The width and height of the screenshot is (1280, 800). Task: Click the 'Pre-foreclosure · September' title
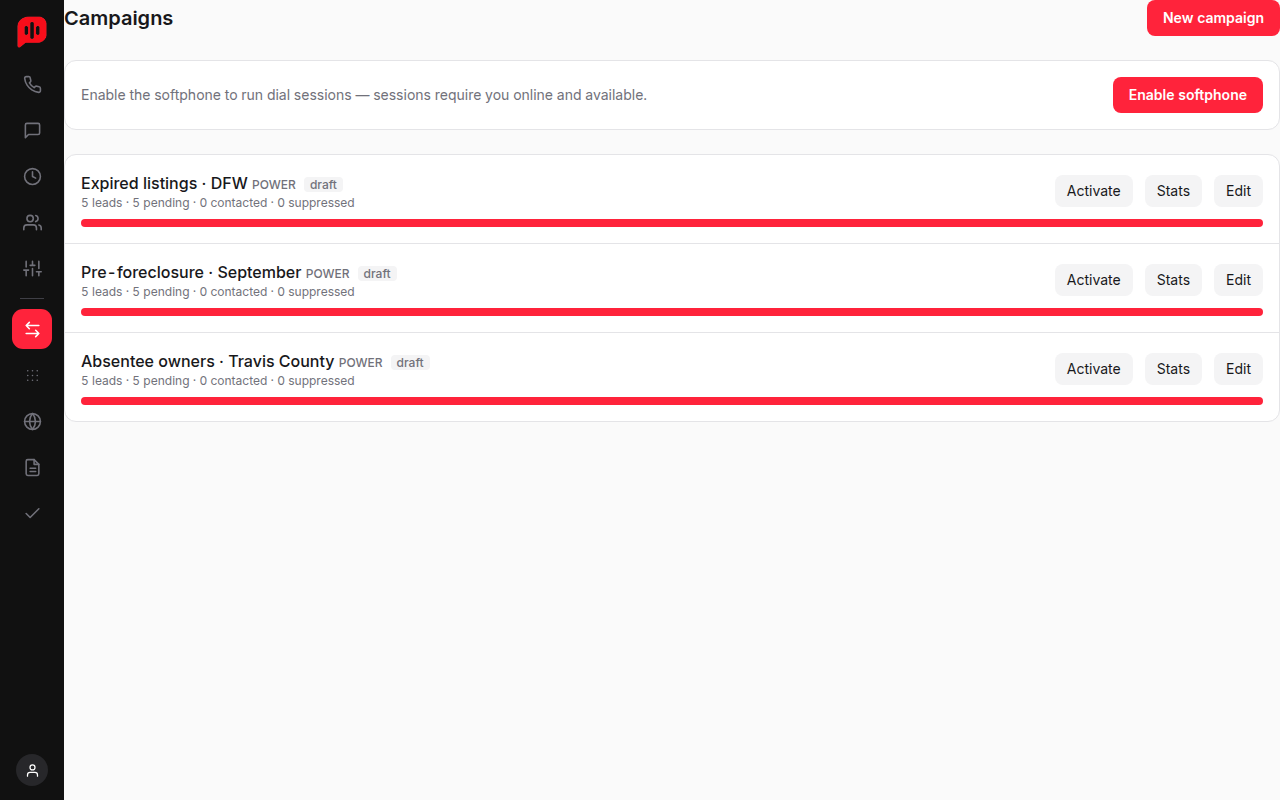pyautogui.click(x=191, y=273)
